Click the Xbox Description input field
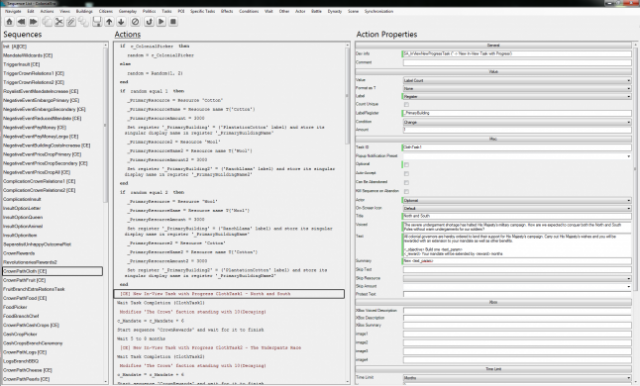The width and height of the screenshot is (640, 386). (x=517, y=318)
